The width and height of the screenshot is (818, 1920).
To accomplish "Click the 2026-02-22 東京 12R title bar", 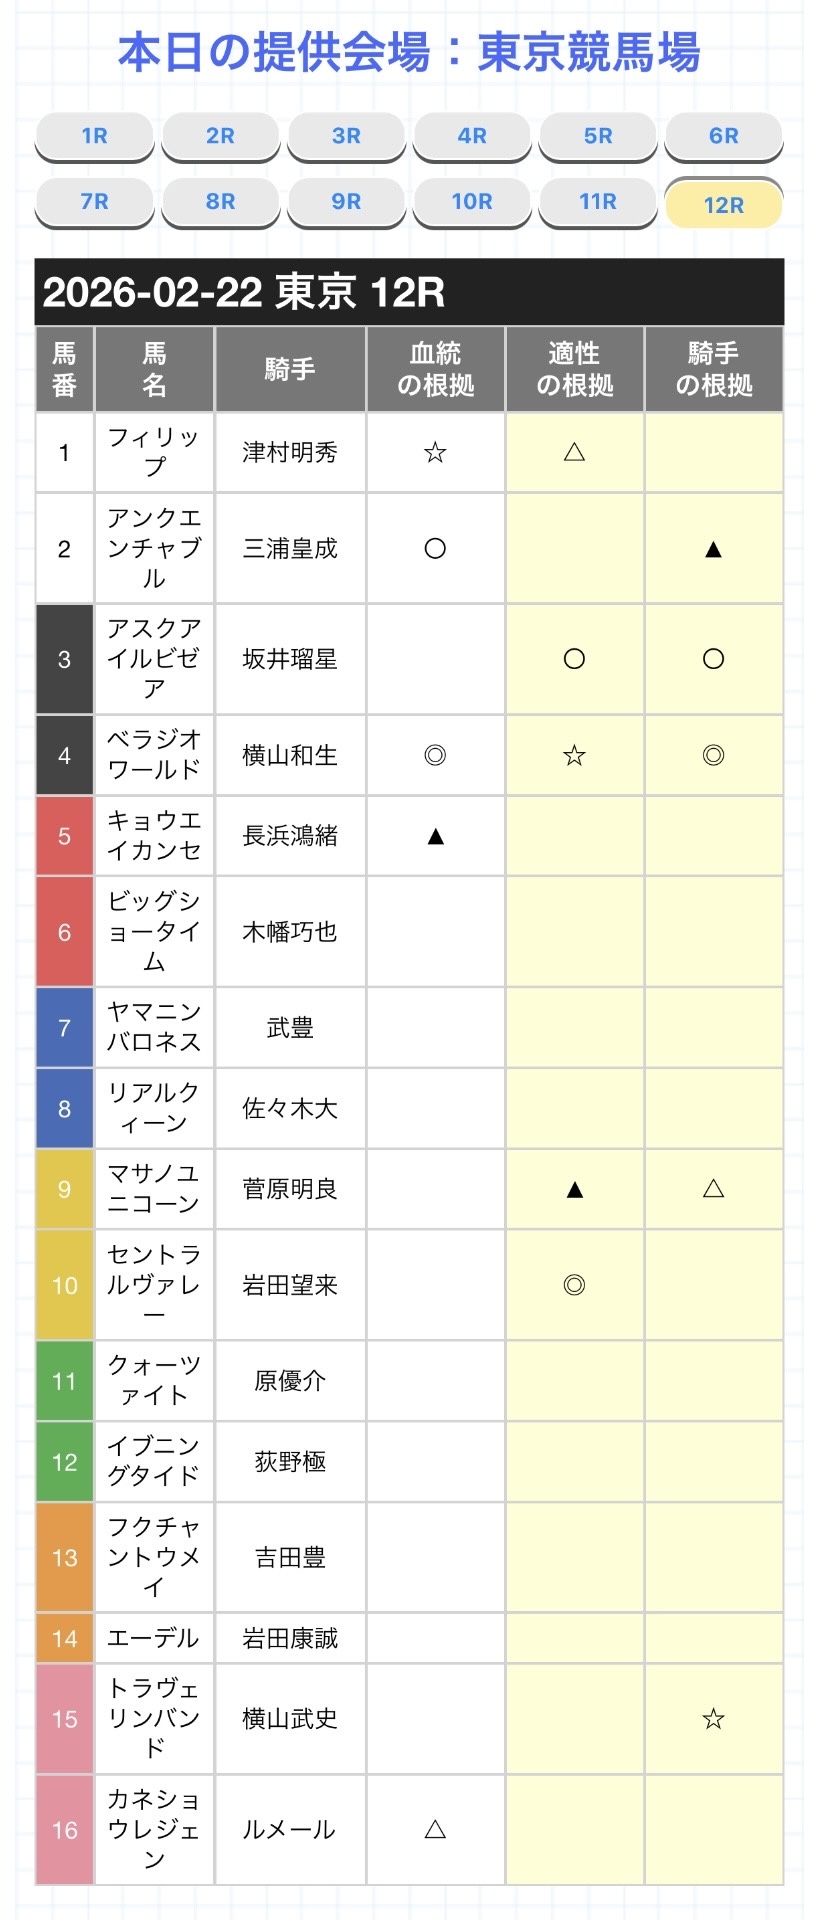I will (409, 292).
